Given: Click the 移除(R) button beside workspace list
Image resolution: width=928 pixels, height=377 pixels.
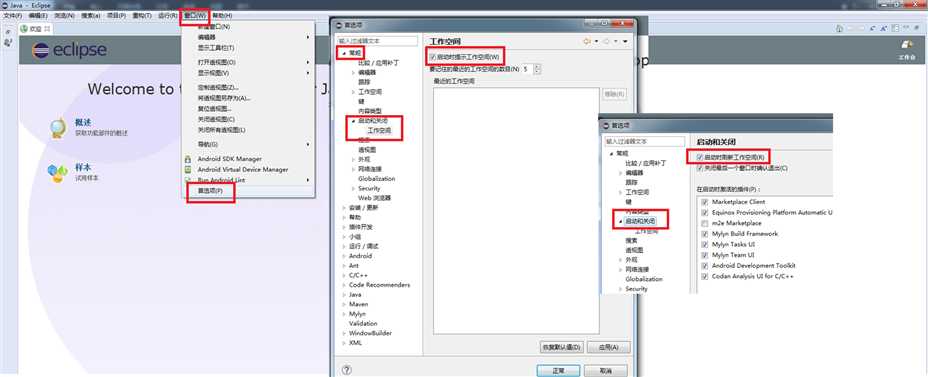Looking at the screenshot, I should coord(615,94).
